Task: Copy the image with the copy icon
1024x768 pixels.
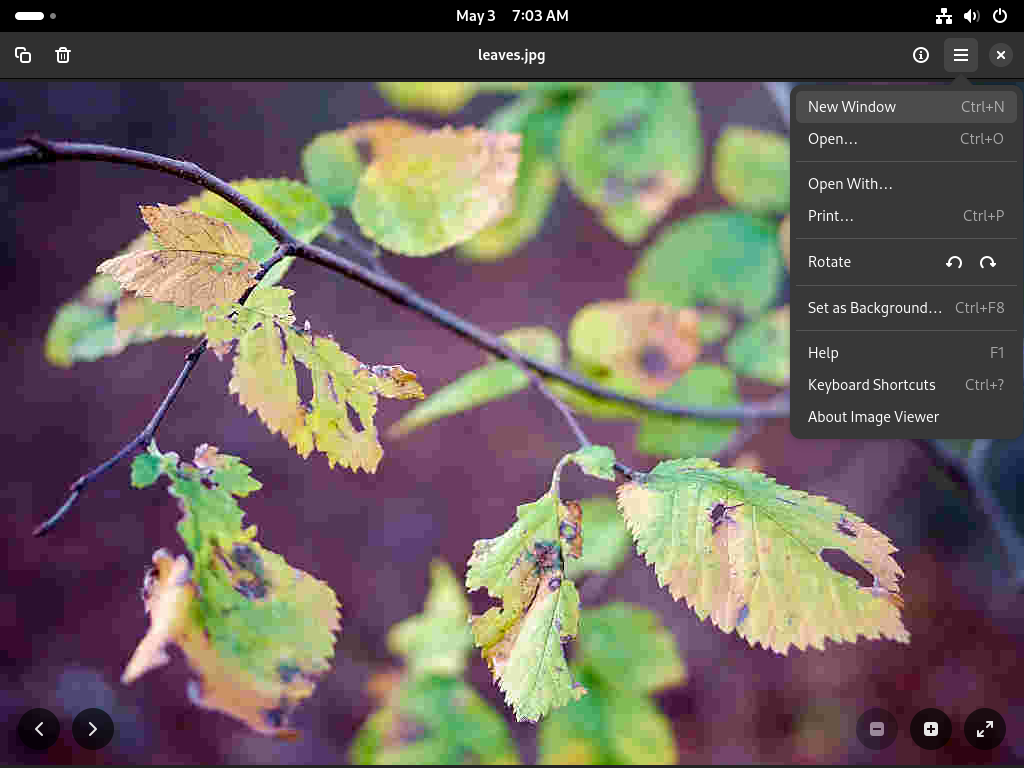Action: click(23, 55)
